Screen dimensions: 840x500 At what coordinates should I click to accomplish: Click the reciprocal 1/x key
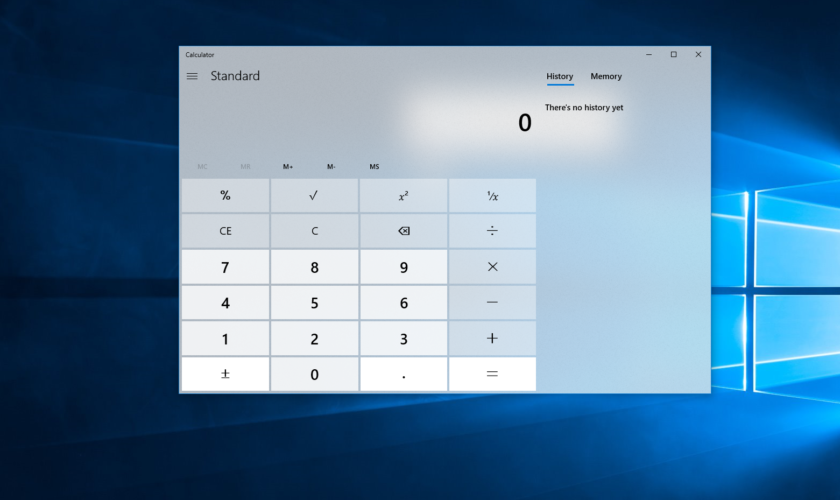492,196
